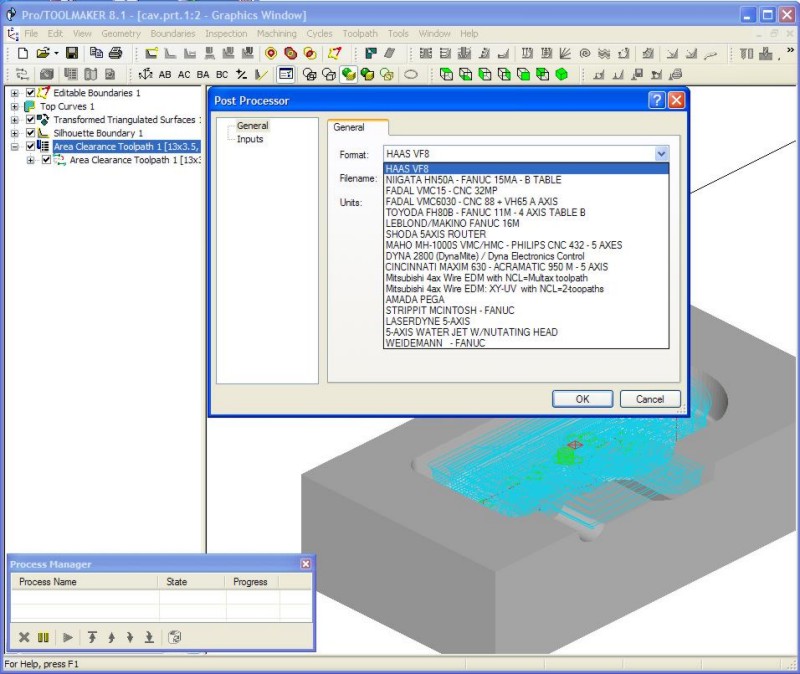Expand the Silhouette Boundary 1 tree node
The height and width of the screenshot is (674, 800).
15,133
